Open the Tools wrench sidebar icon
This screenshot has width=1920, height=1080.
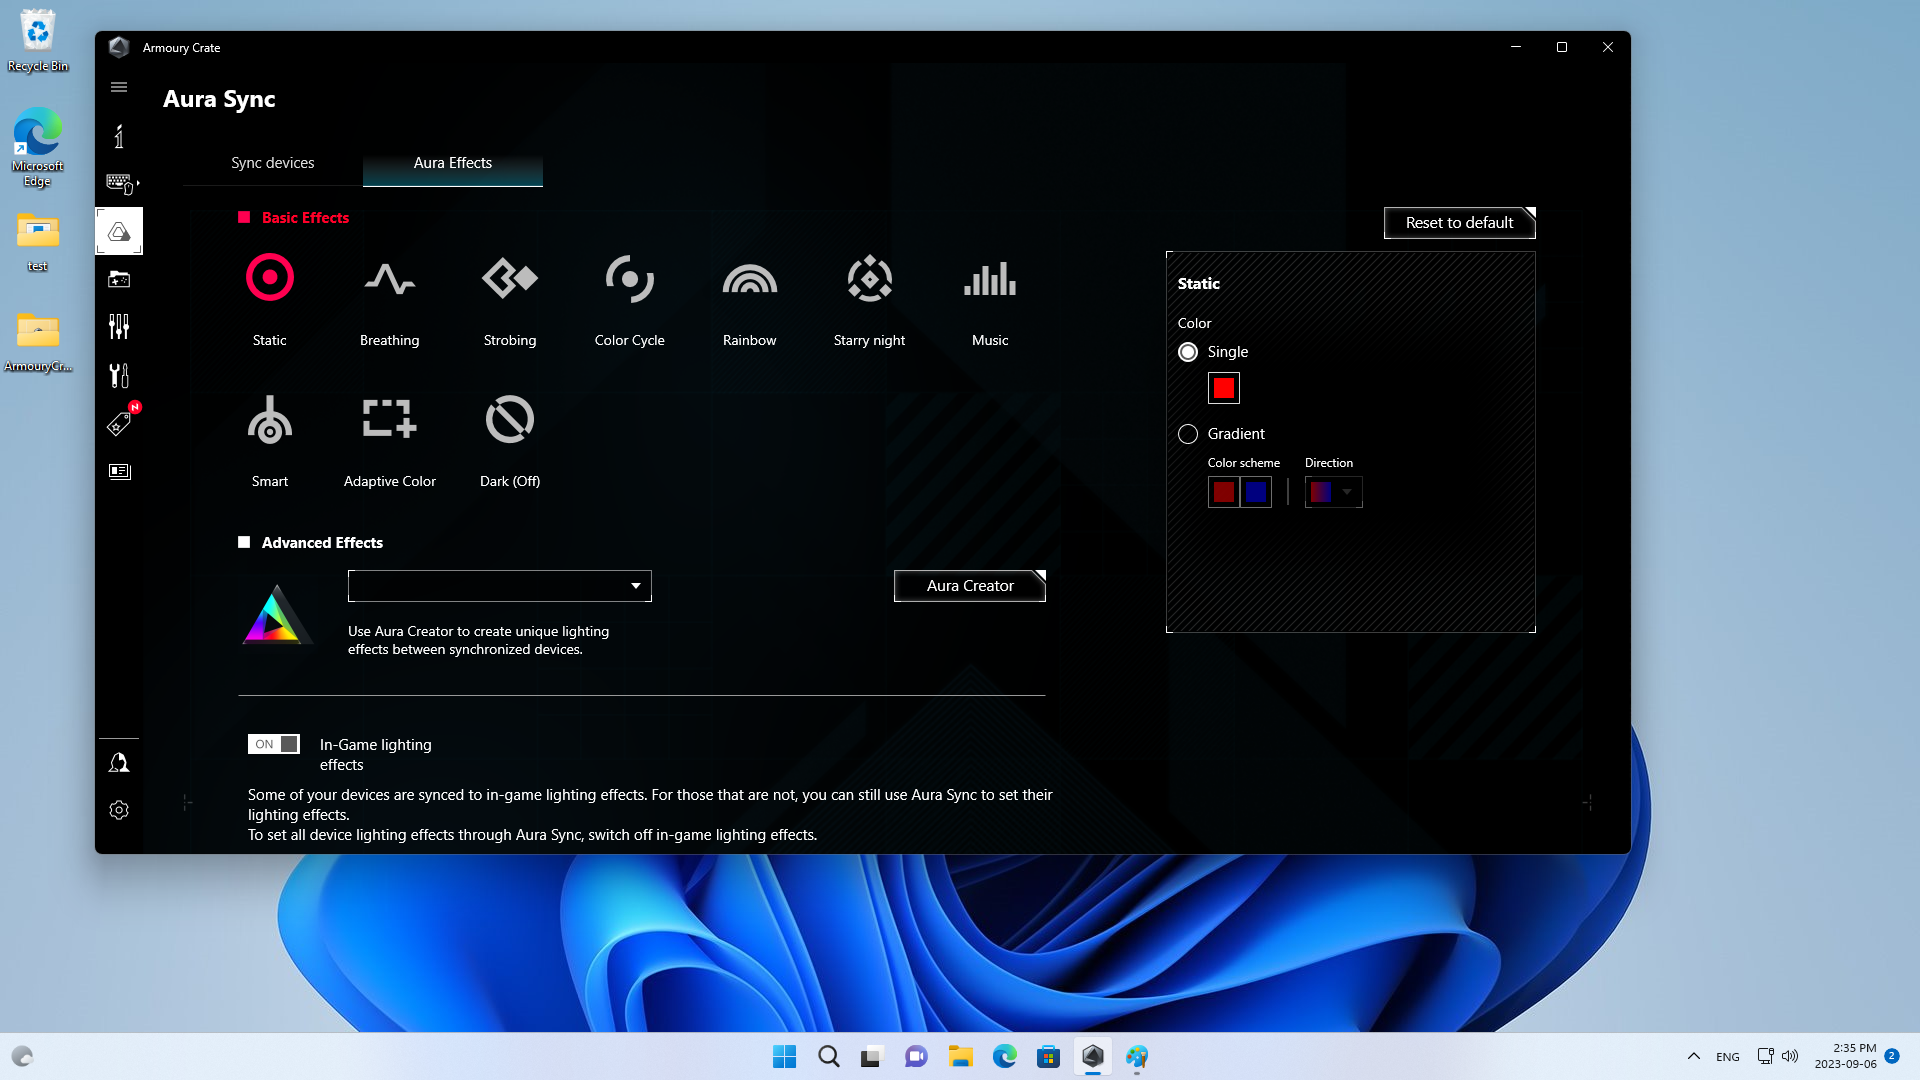[119, 375]
